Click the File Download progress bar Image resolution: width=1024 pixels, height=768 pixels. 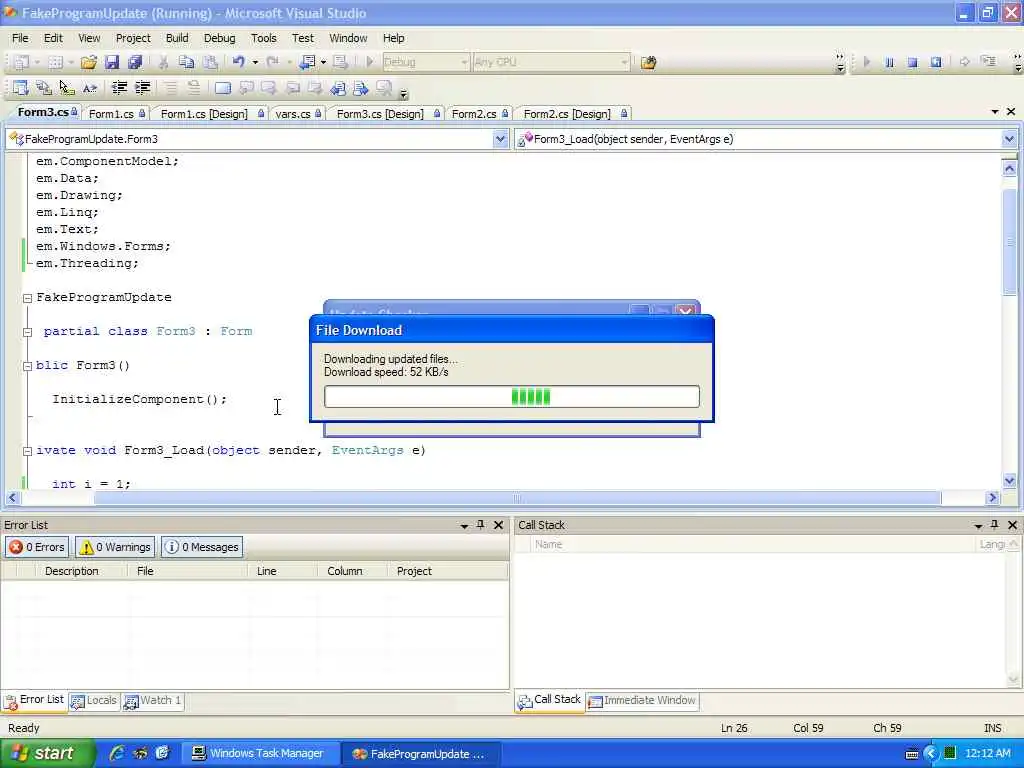511,396
